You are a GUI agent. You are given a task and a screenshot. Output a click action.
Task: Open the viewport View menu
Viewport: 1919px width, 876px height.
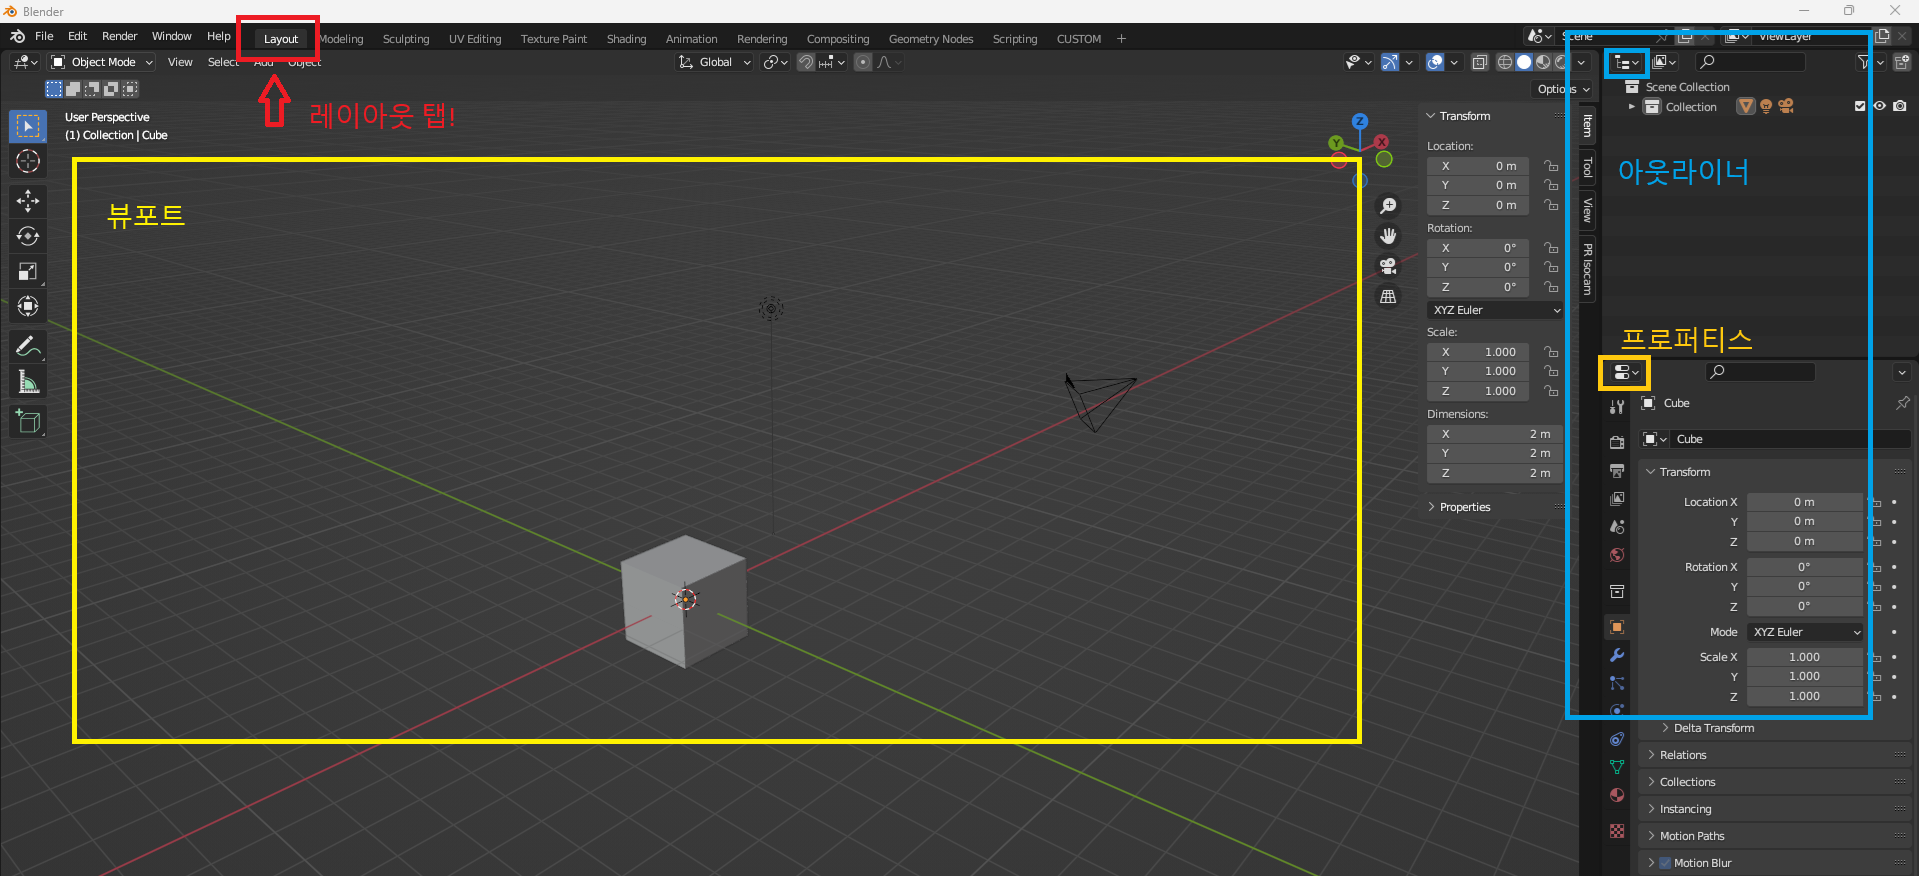180,62
